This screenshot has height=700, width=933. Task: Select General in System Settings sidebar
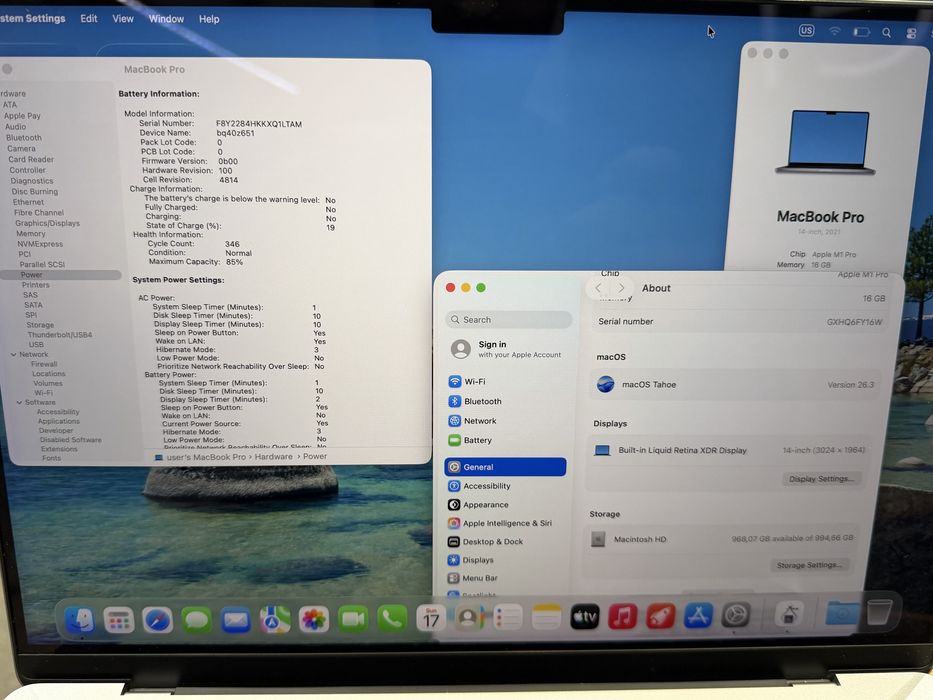click(505, 467)
